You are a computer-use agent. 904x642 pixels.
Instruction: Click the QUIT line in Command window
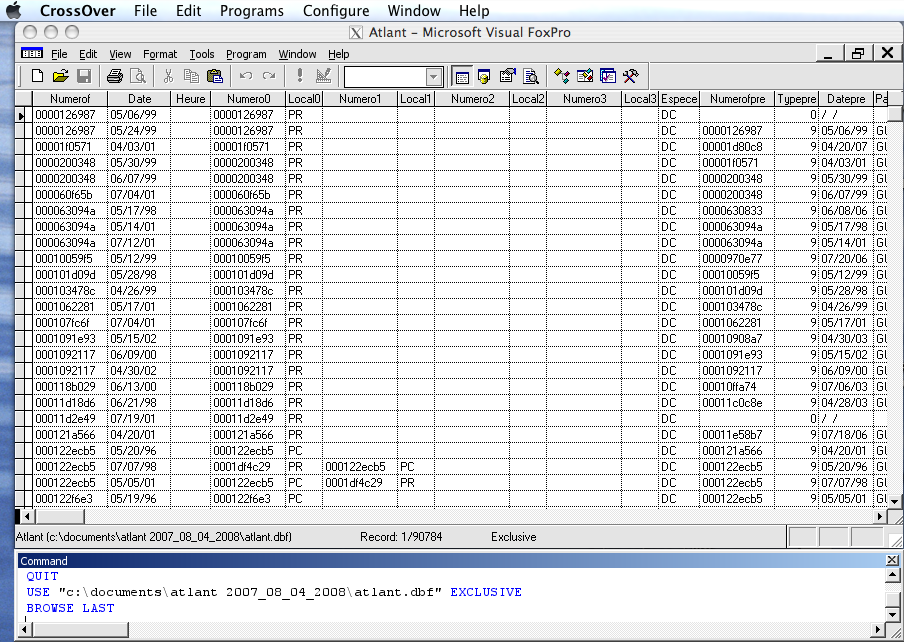[x=42, y=576]
